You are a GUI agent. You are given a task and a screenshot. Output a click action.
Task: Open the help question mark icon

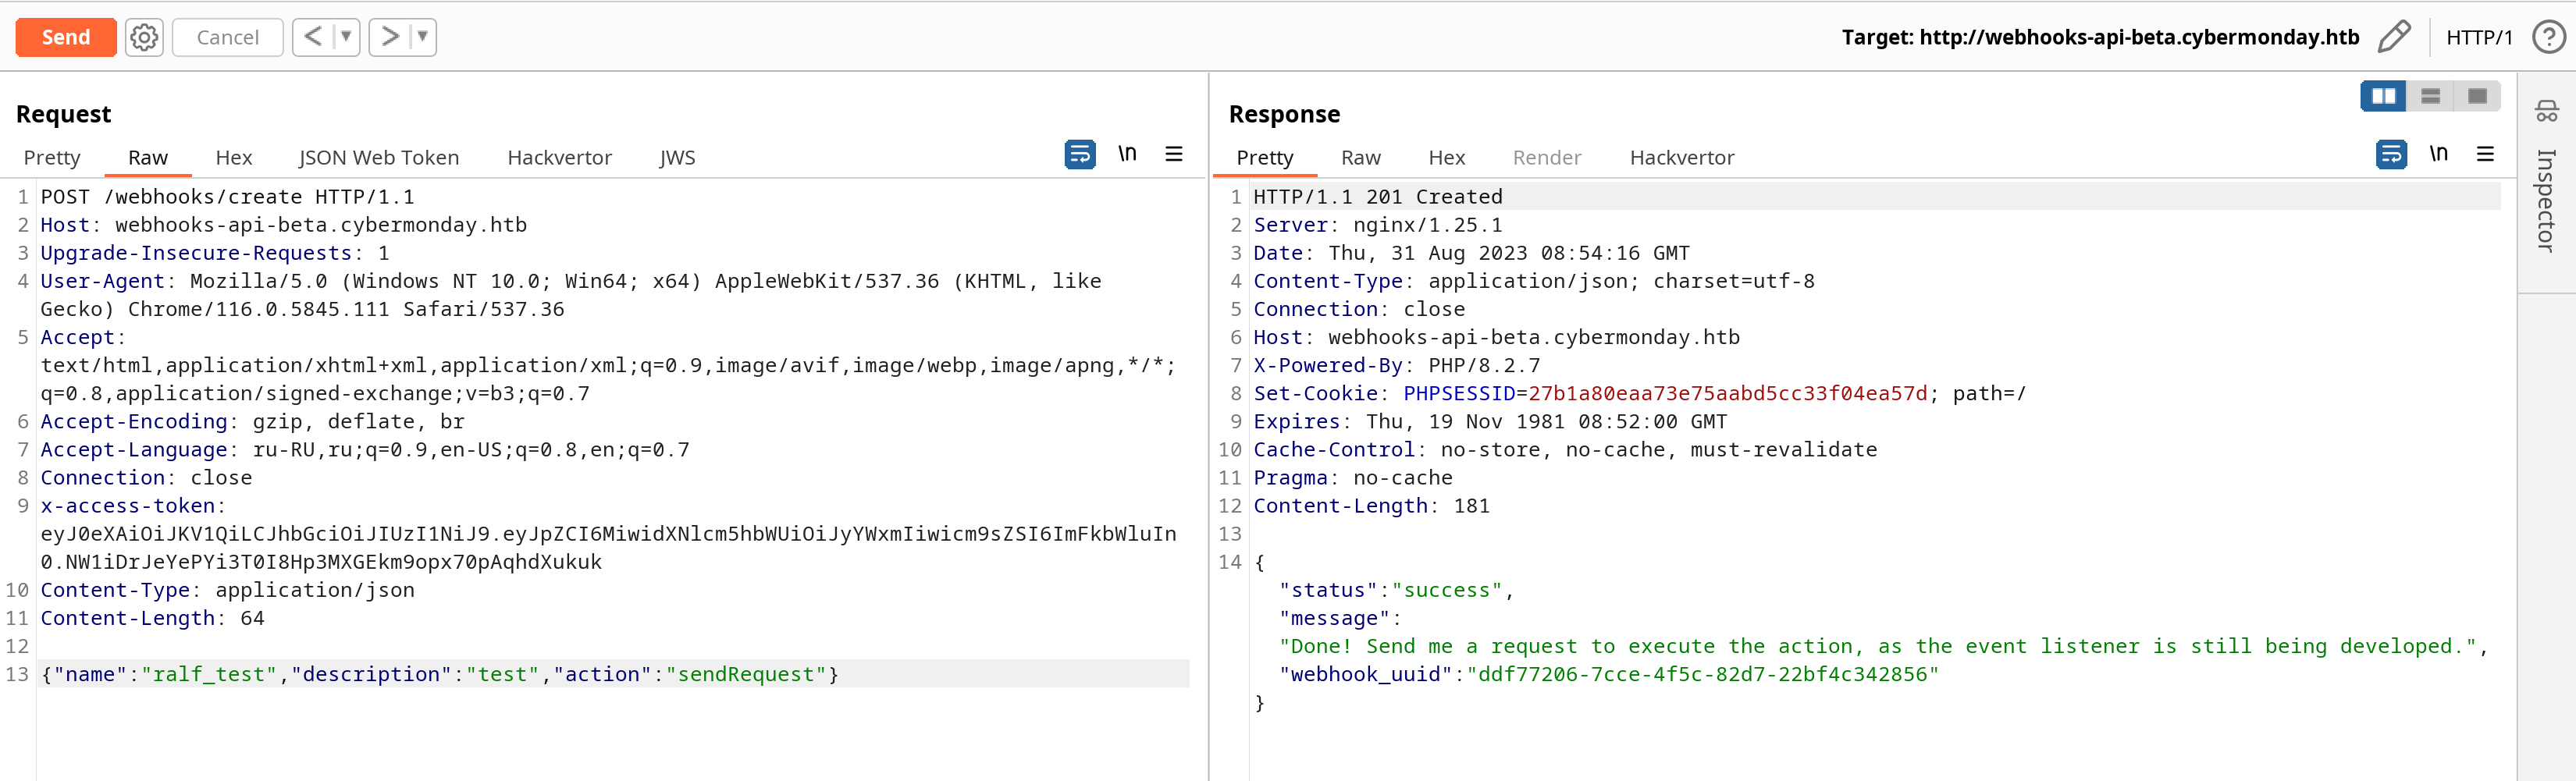coord(2548,37)
